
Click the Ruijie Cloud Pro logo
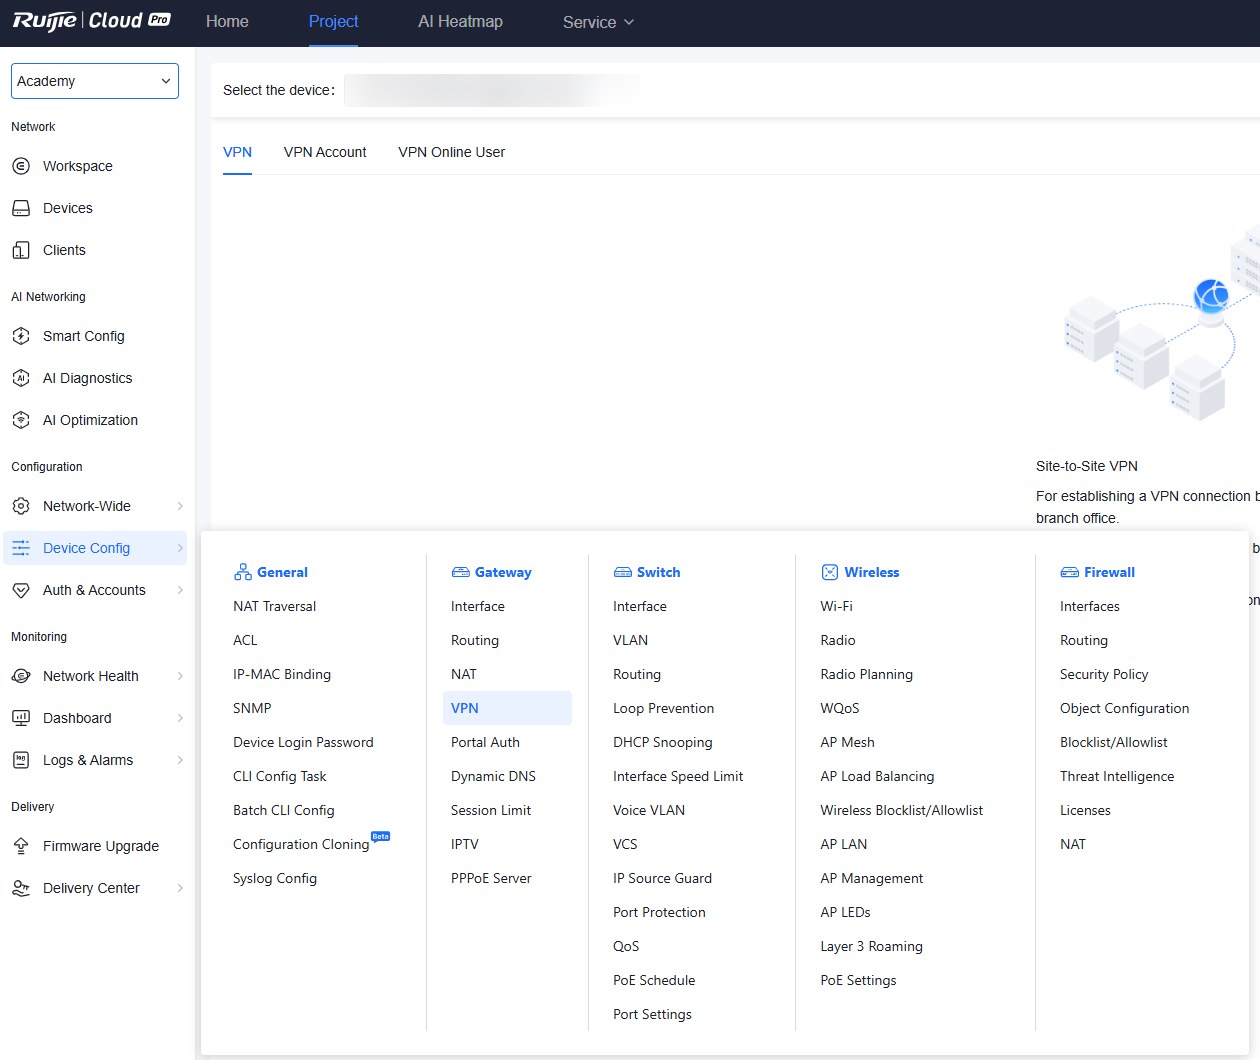click(x=91, y=21)
